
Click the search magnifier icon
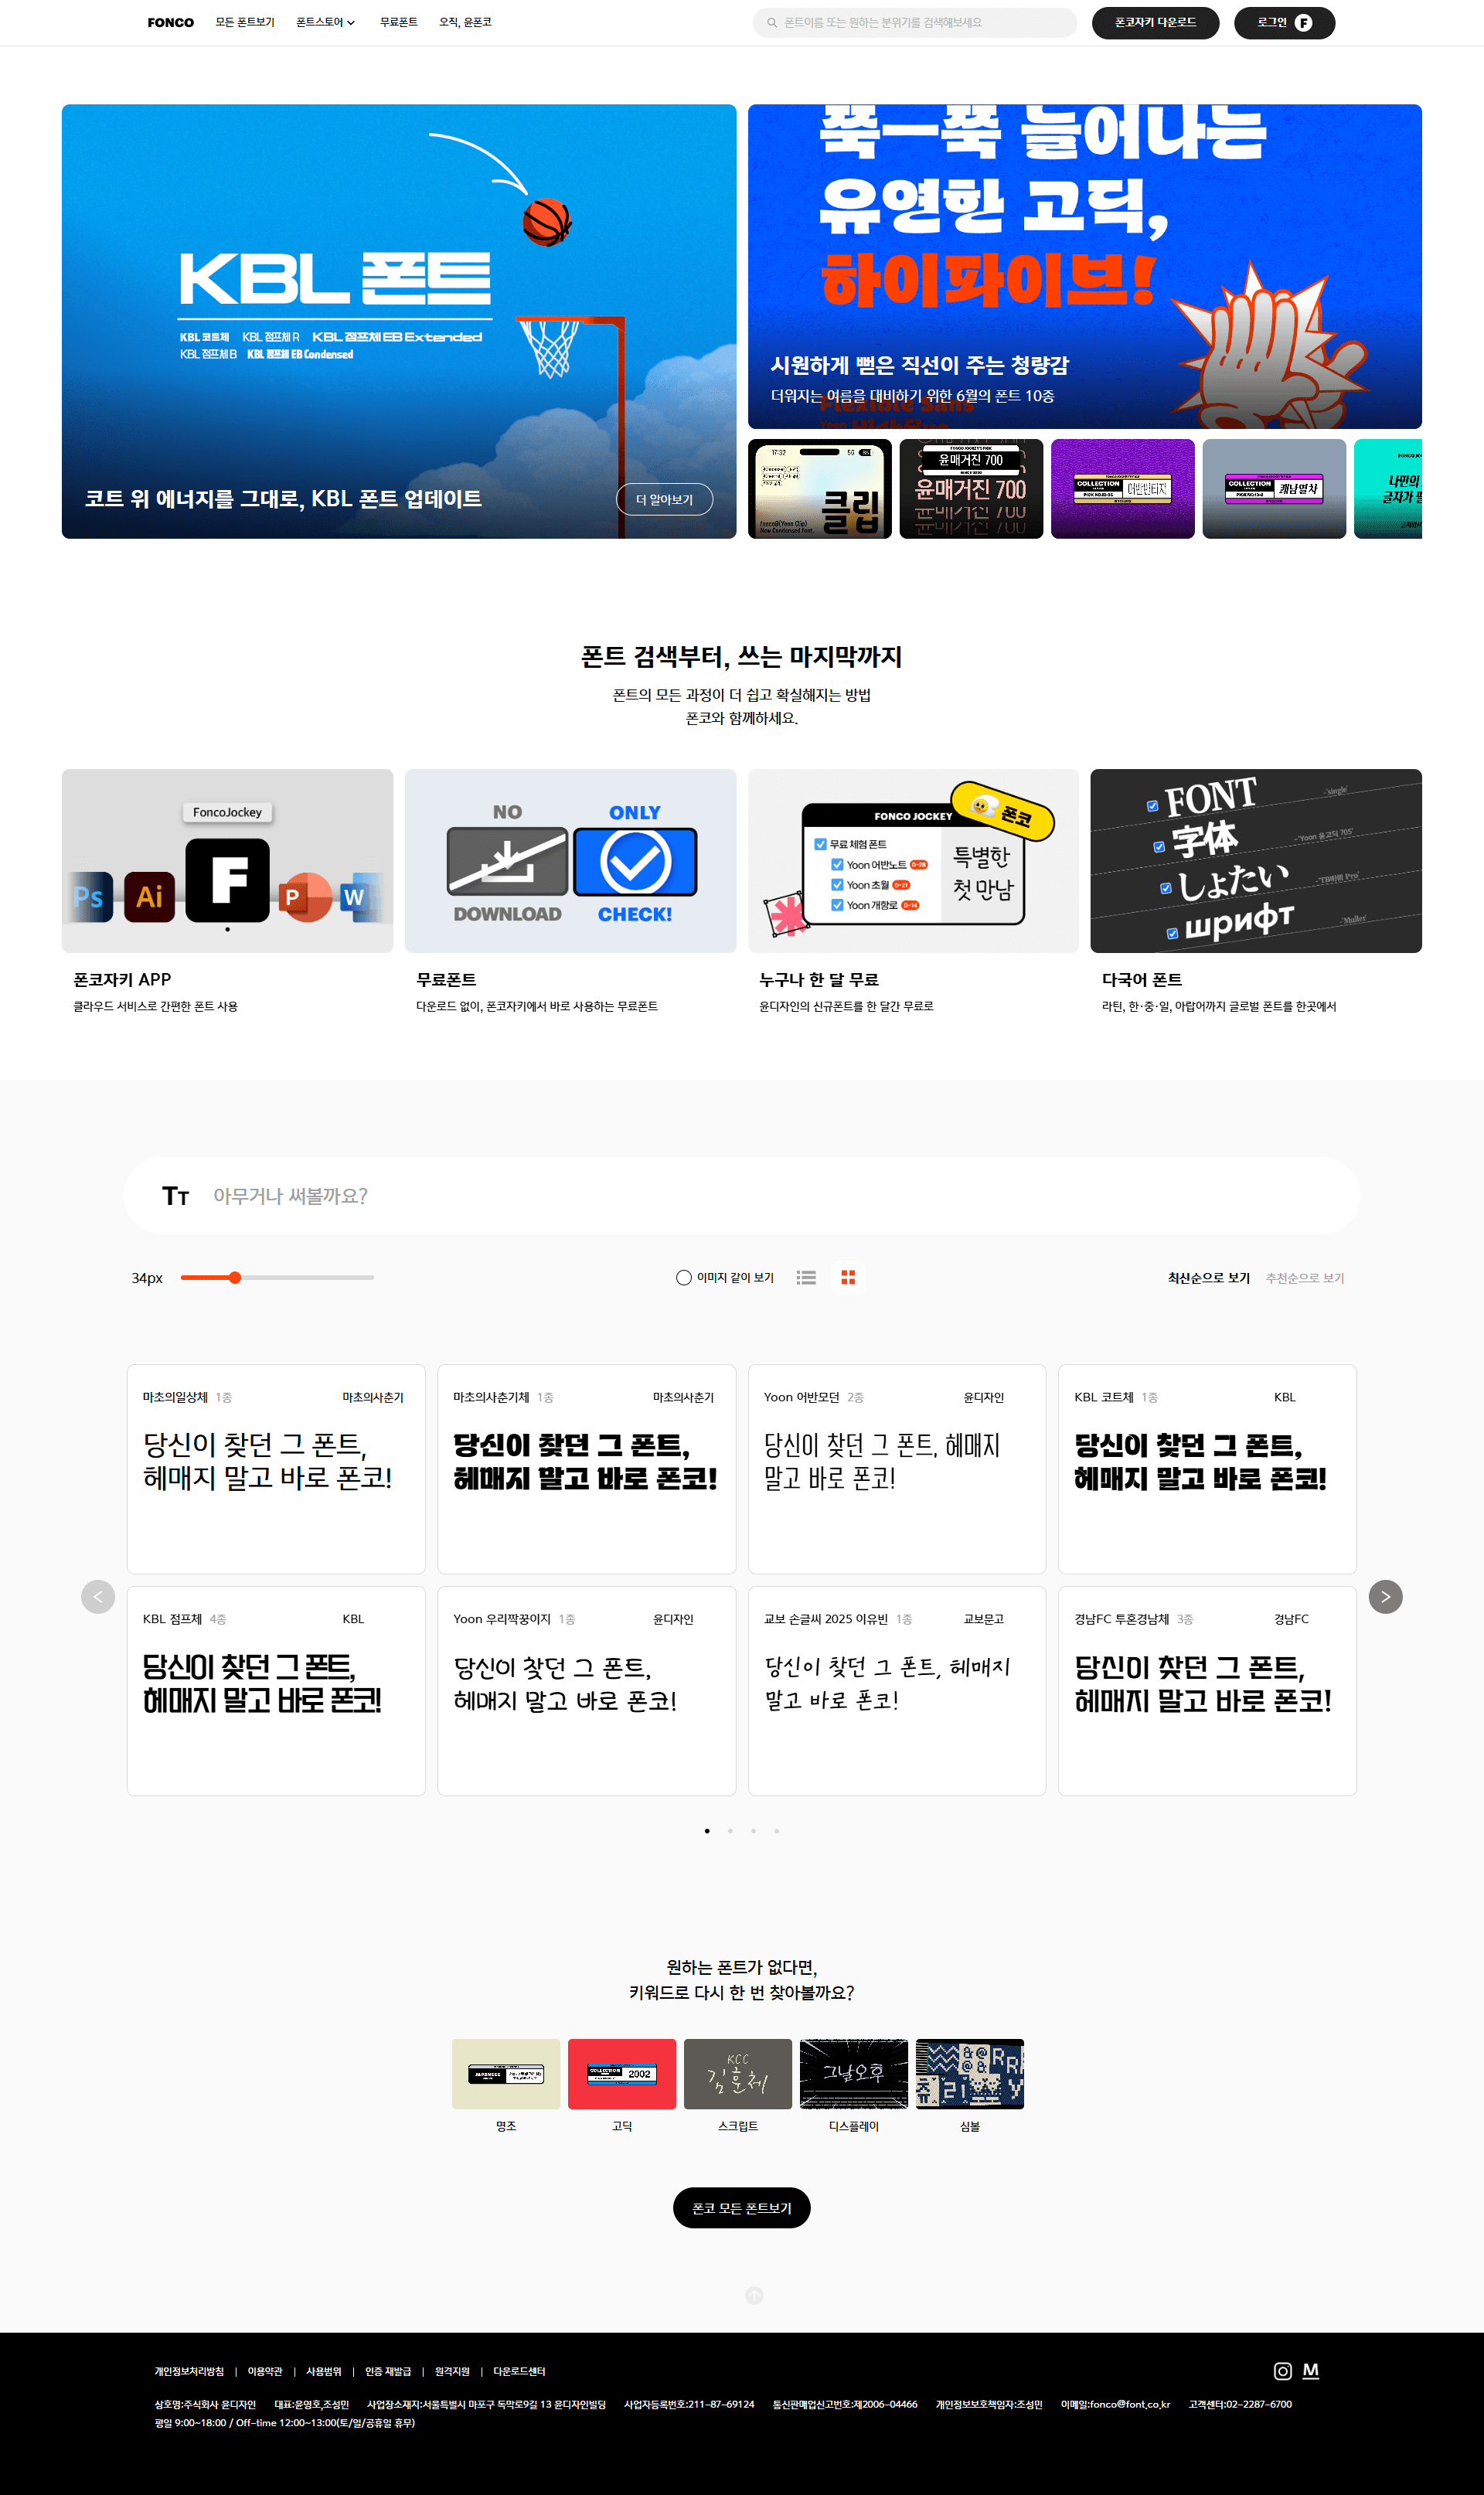[x=772, y=22]
